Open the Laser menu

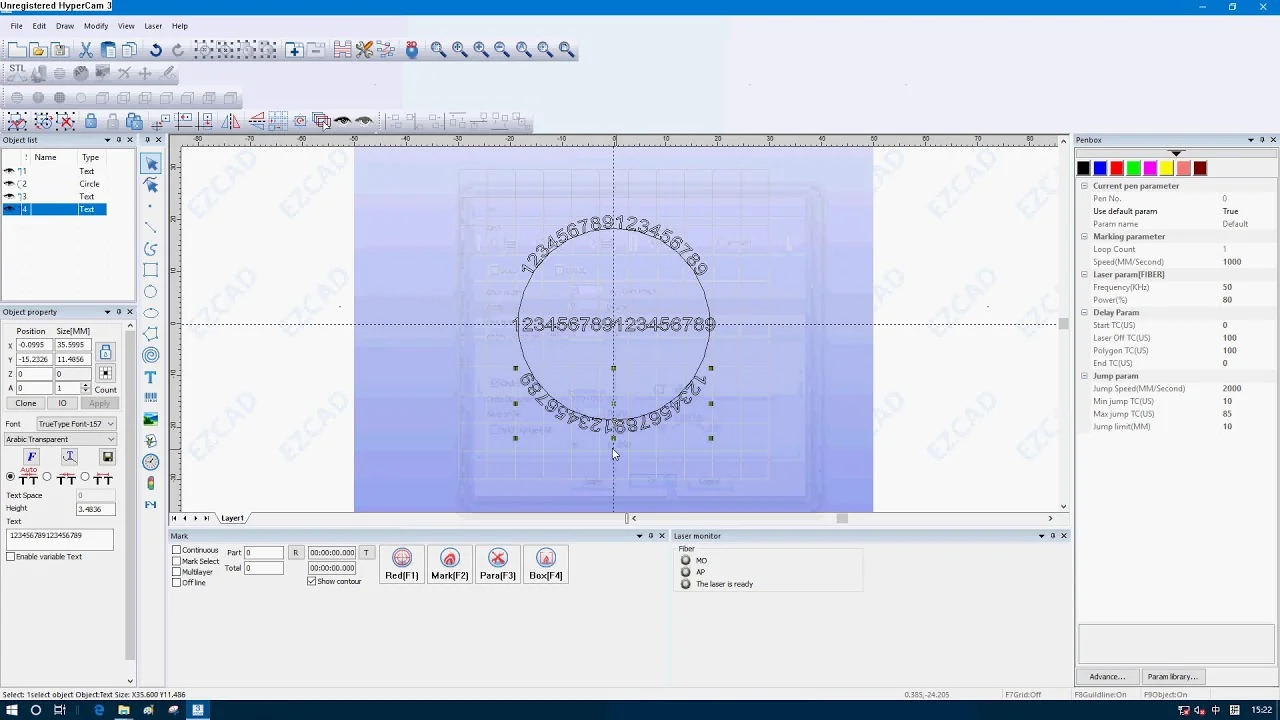pos(153,26)
